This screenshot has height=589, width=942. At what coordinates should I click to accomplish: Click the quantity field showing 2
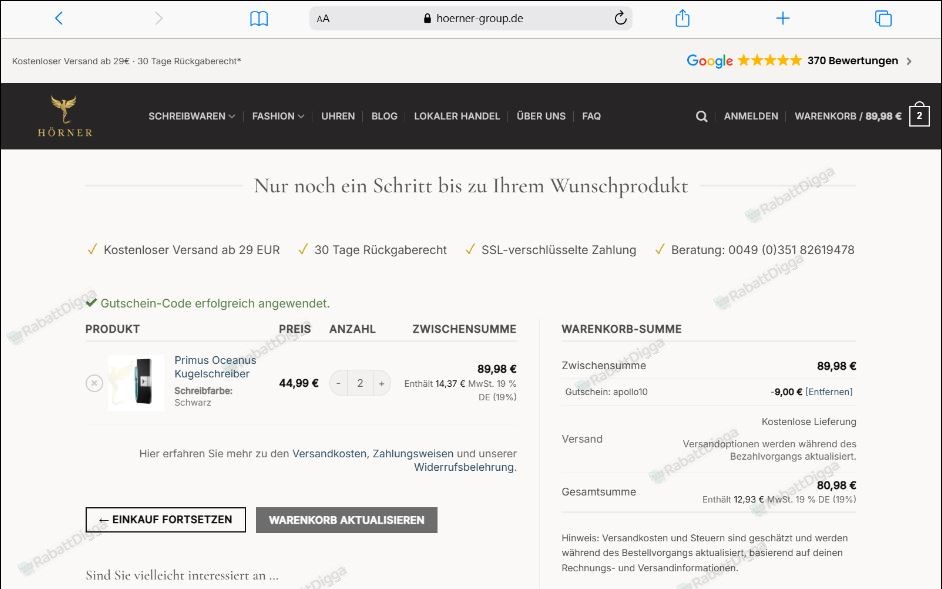click(x=360, y=383)
